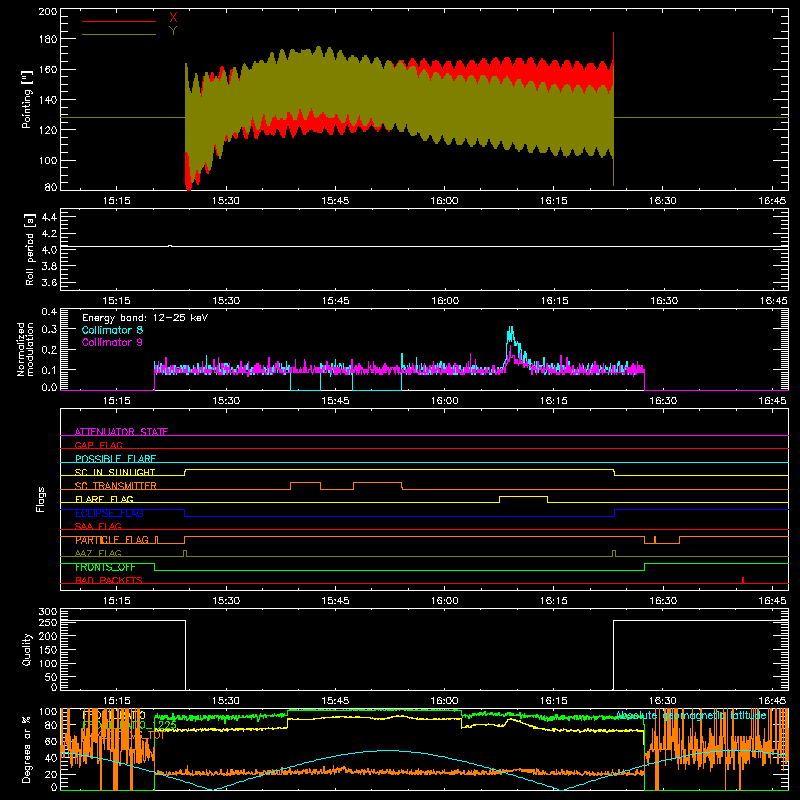Screen dimensions: 800x800
Task: Click '16:15' time label below Quality plot
Action: 554,701
